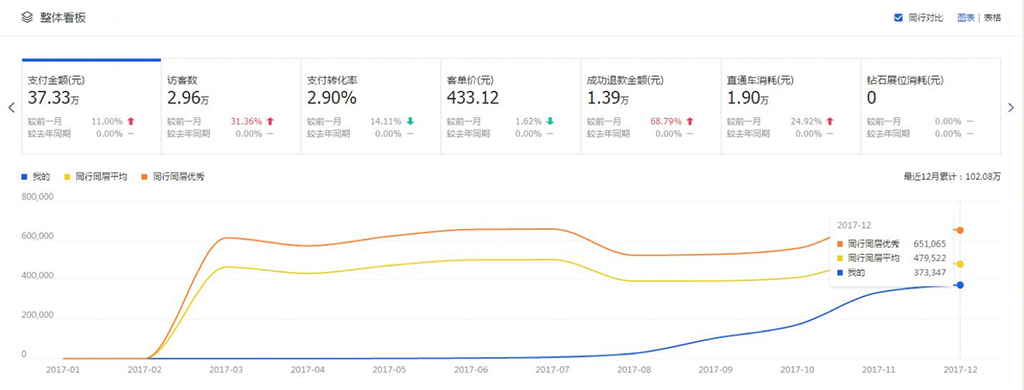Screen dimensions: 1024x390
Task: Click green down arrow under 支付转化率
Action: click(410, 121)
